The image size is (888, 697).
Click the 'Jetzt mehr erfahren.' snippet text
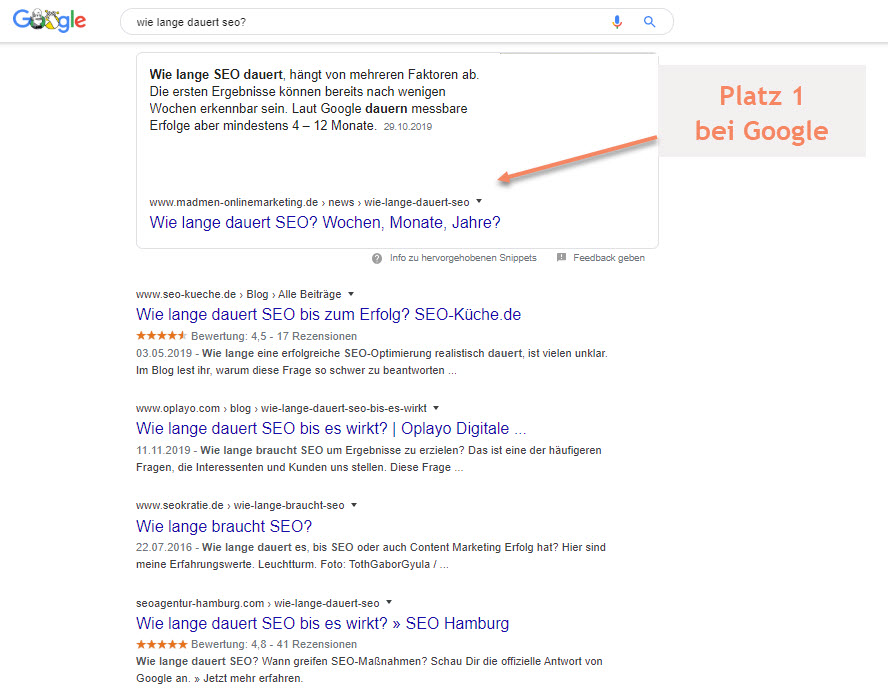tap(253, 678)
